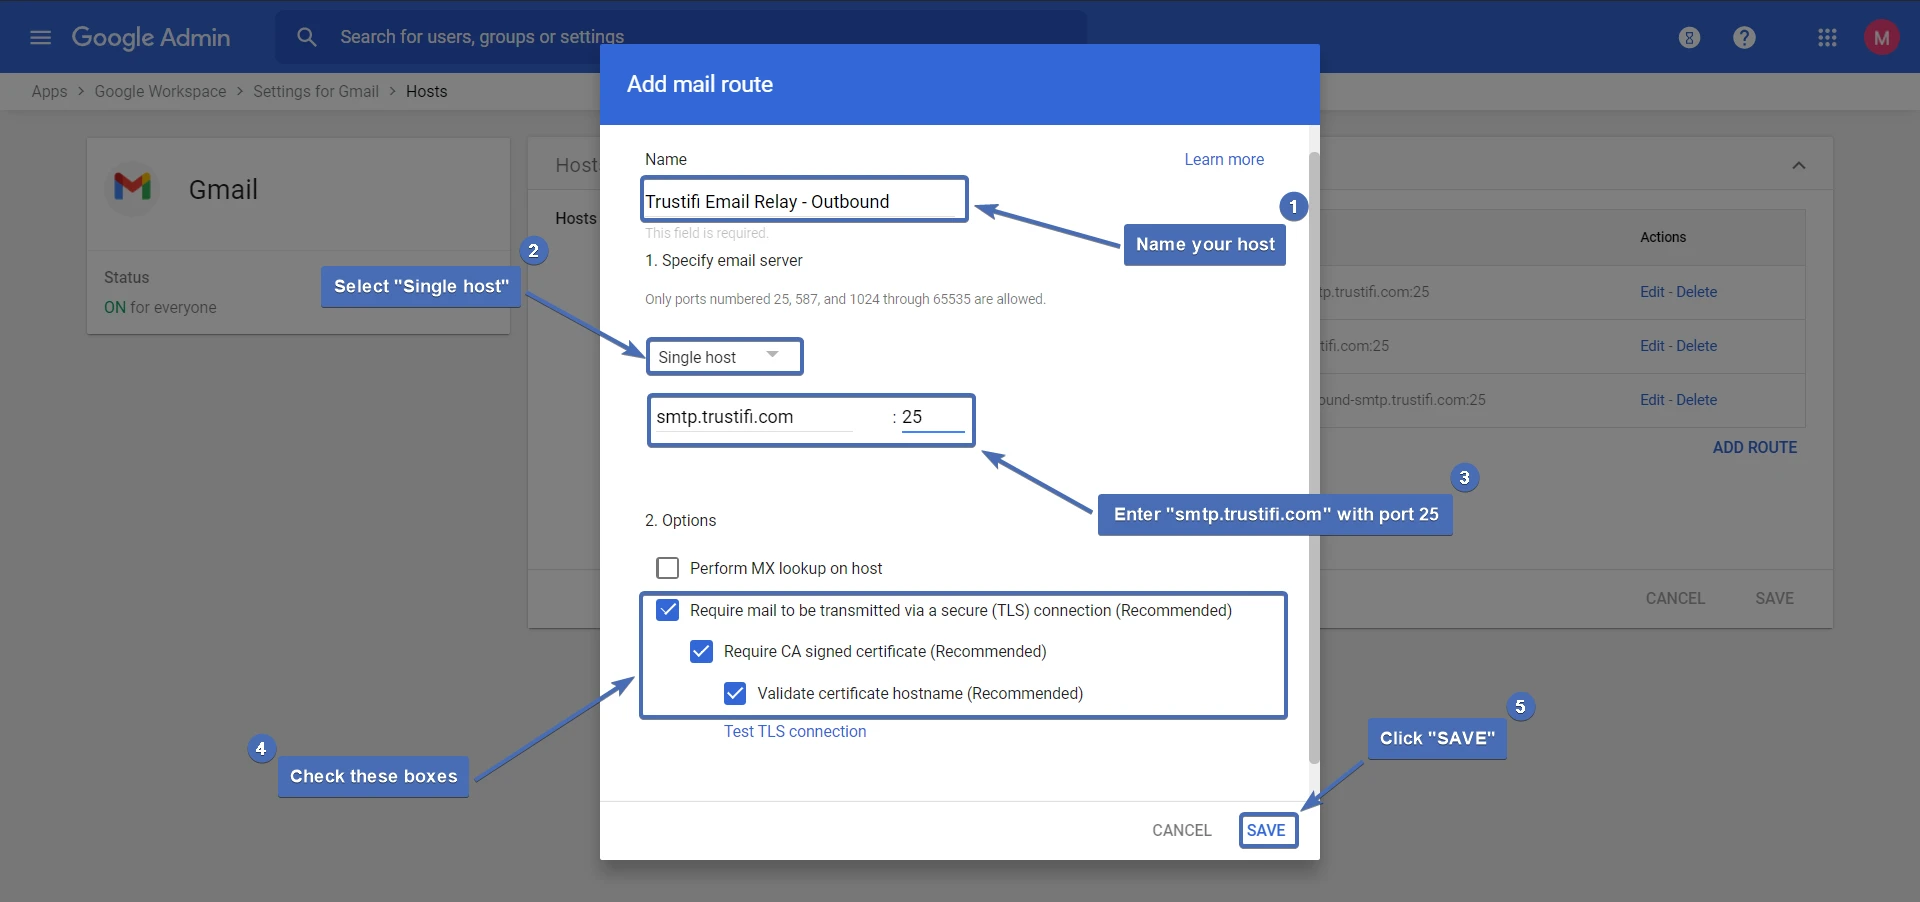The height and width of the screenshot is (902, 1920).
Task: Open the hourglass tasks icon
Action: point(1689,38)
